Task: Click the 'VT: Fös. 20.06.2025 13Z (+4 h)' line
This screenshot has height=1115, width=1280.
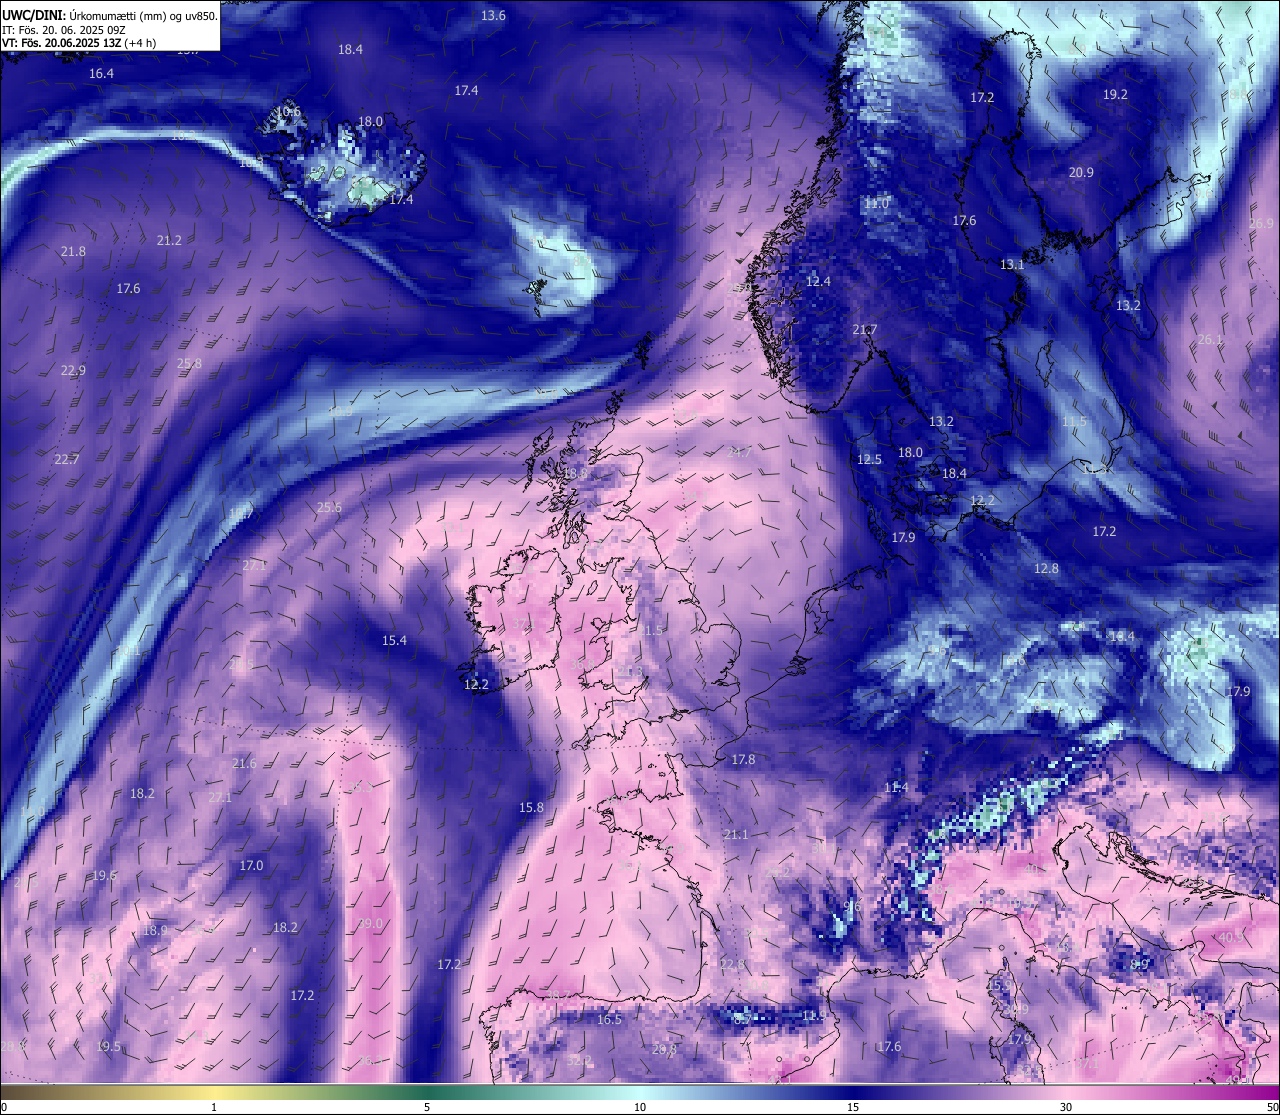Action: pos(79,43)
